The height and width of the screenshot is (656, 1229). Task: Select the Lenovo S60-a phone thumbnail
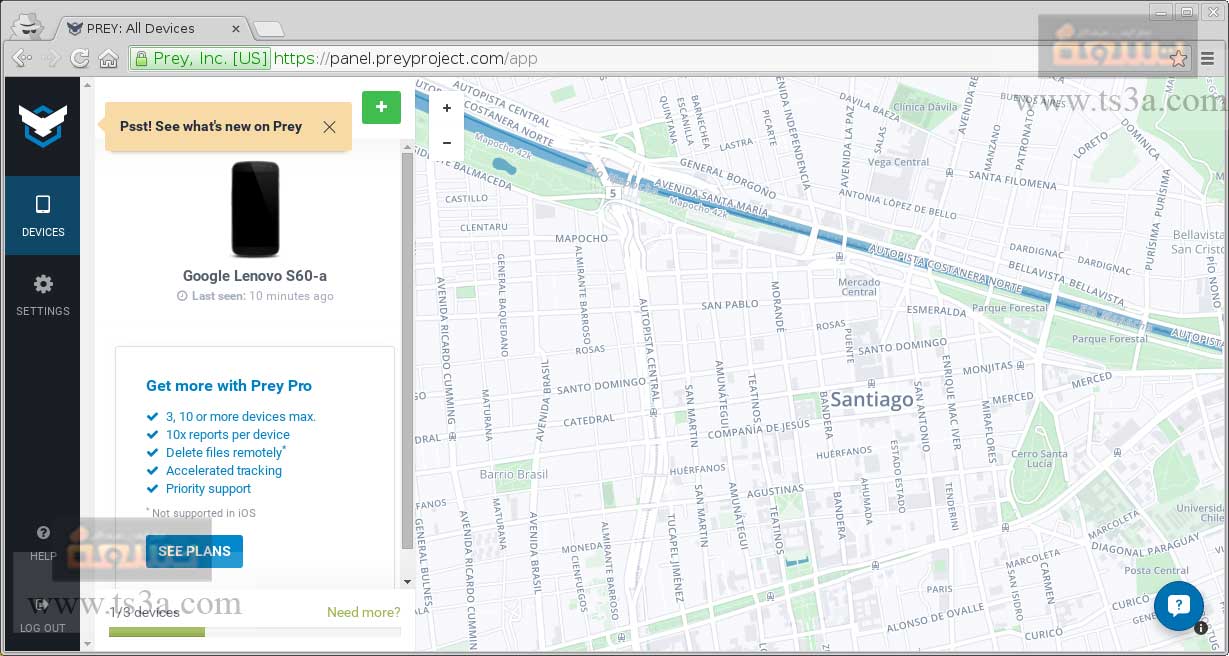point(256,209)
